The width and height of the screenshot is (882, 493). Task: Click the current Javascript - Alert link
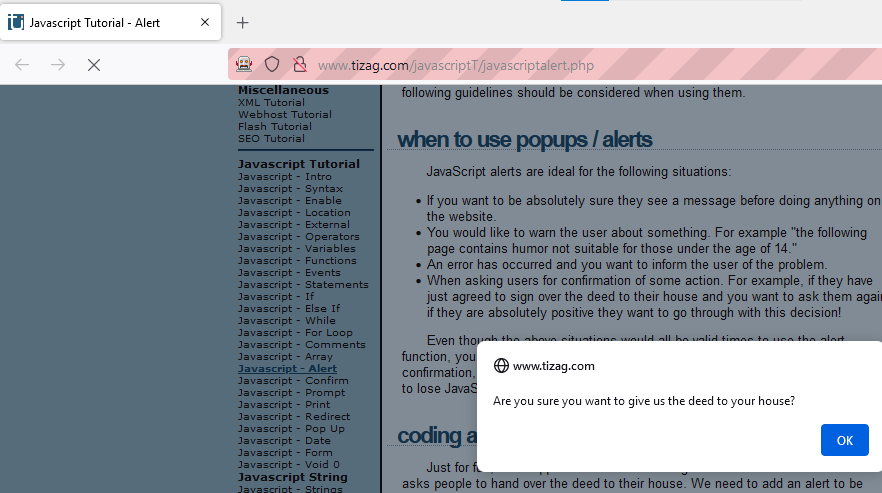coord(287,369)
